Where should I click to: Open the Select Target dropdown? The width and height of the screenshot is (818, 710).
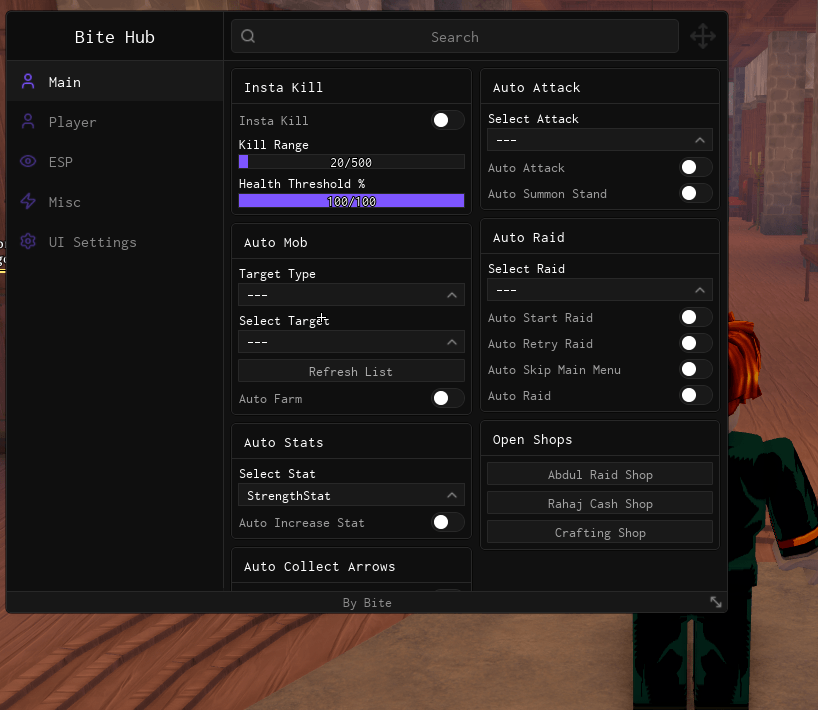pyautogui.click(x=351, y=342)
